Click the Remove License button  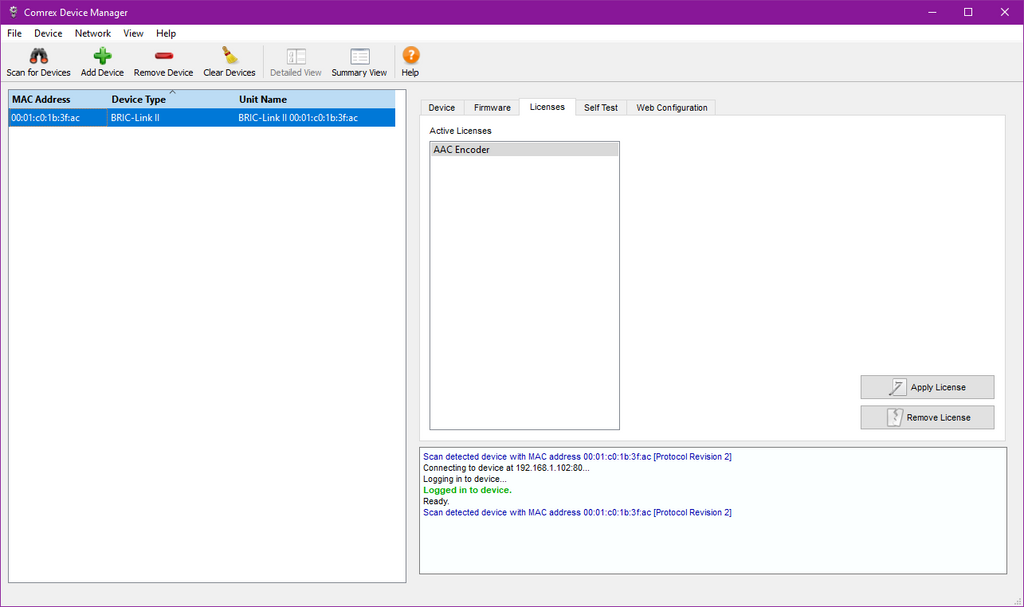pyautogui.click(x=927, y=418)
